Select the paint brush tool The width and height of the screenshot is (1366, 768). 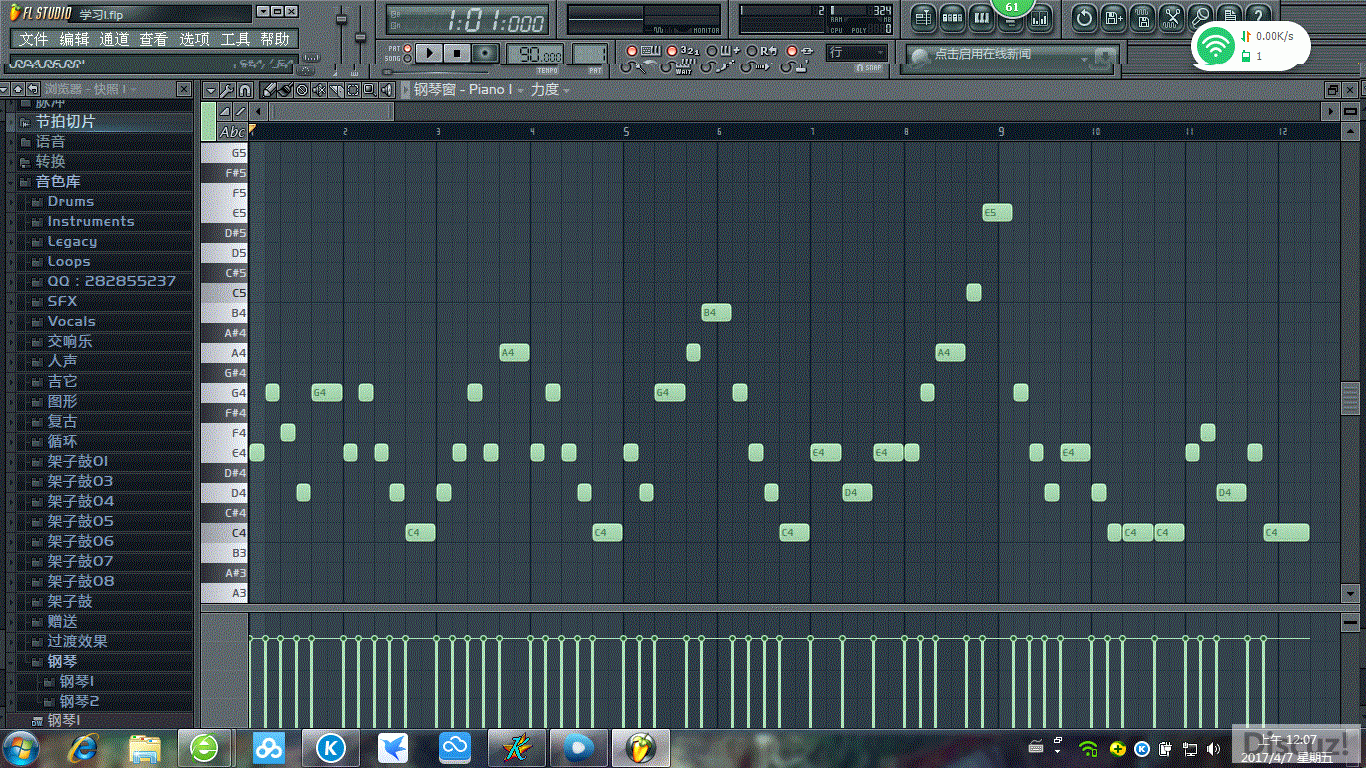(285, 90)
